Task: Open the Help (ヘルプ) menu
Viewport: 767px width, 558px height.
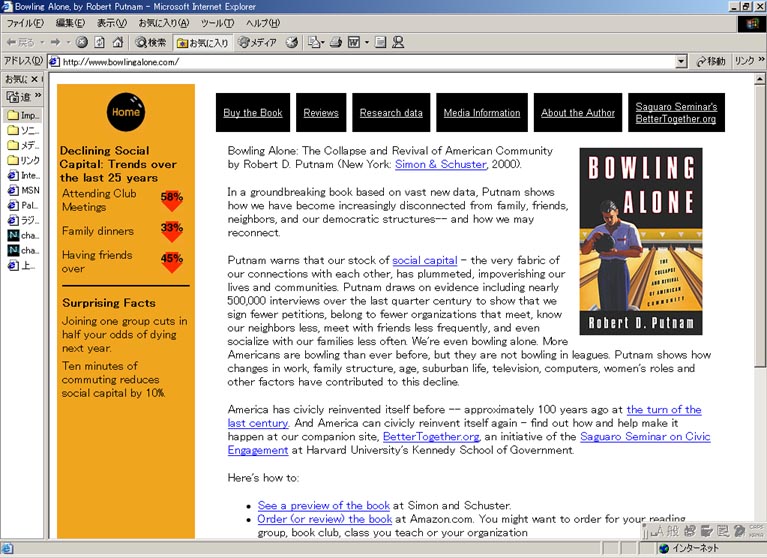Action: 263,23
